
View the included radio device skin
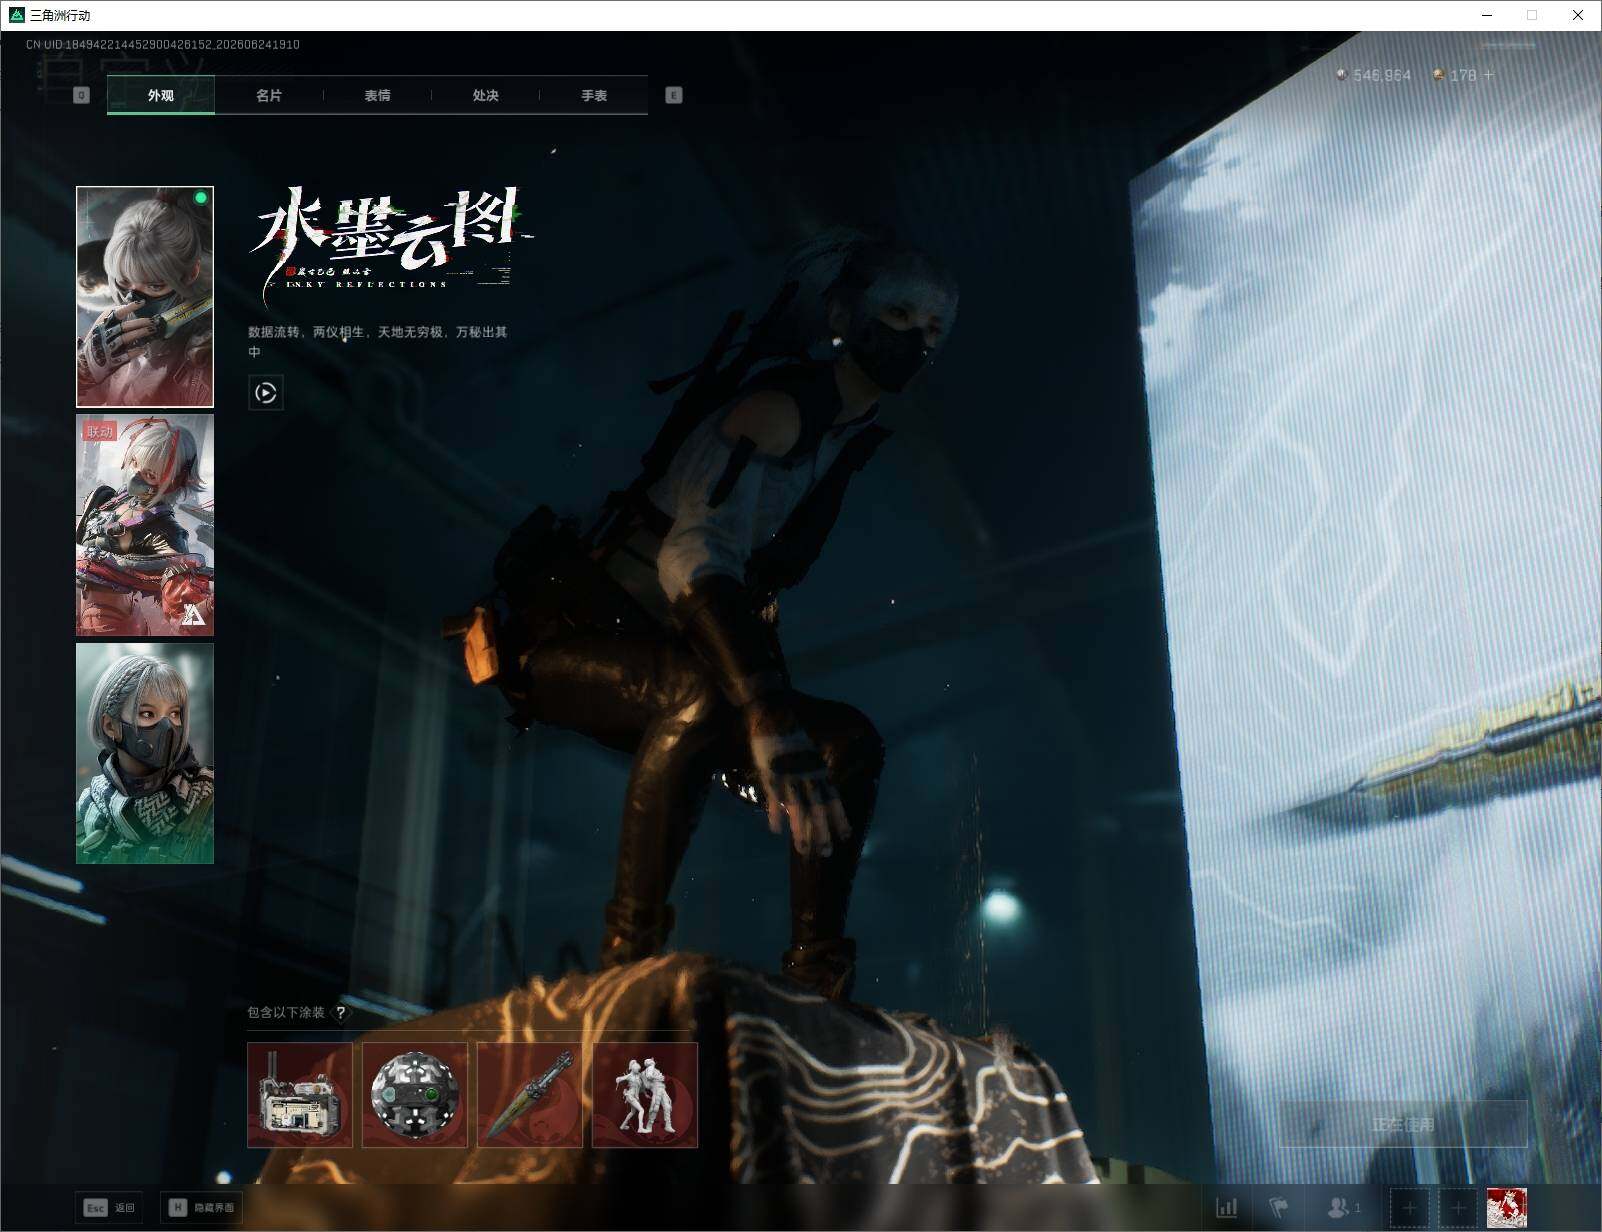(x=300, y=1095)
